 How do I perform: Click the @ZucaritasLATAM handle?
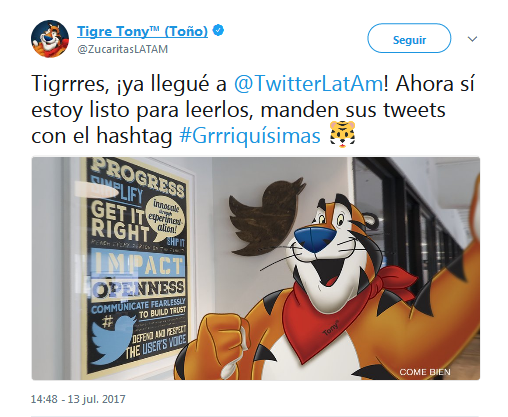[122, 49]
